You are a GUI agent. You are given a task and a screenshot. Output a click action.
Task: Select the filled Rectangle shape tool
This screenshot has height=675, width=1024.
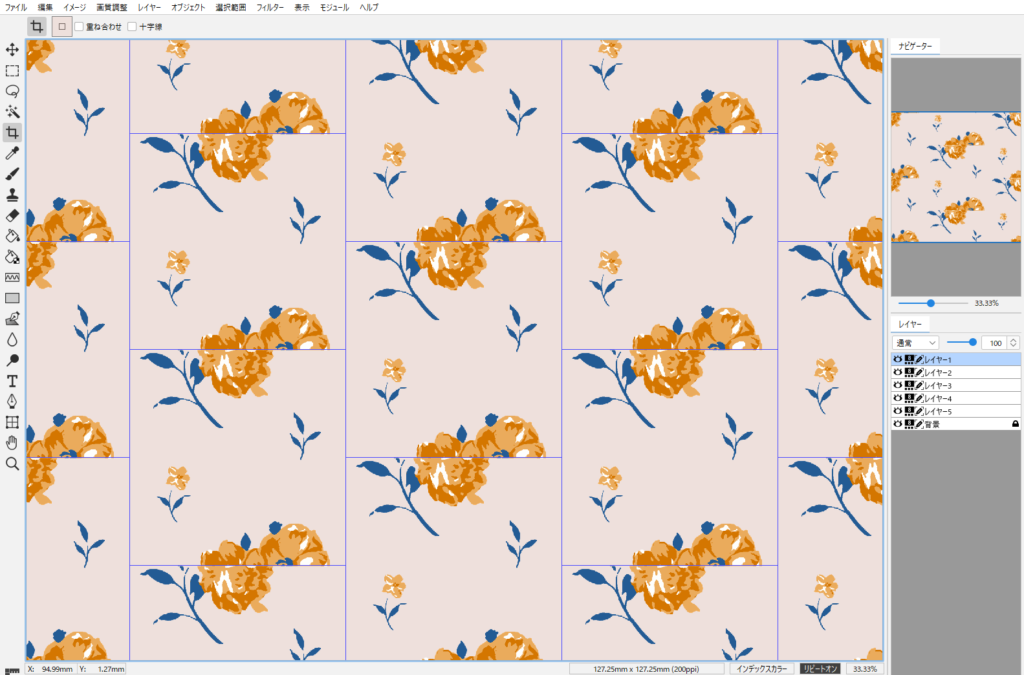[12, 298]
